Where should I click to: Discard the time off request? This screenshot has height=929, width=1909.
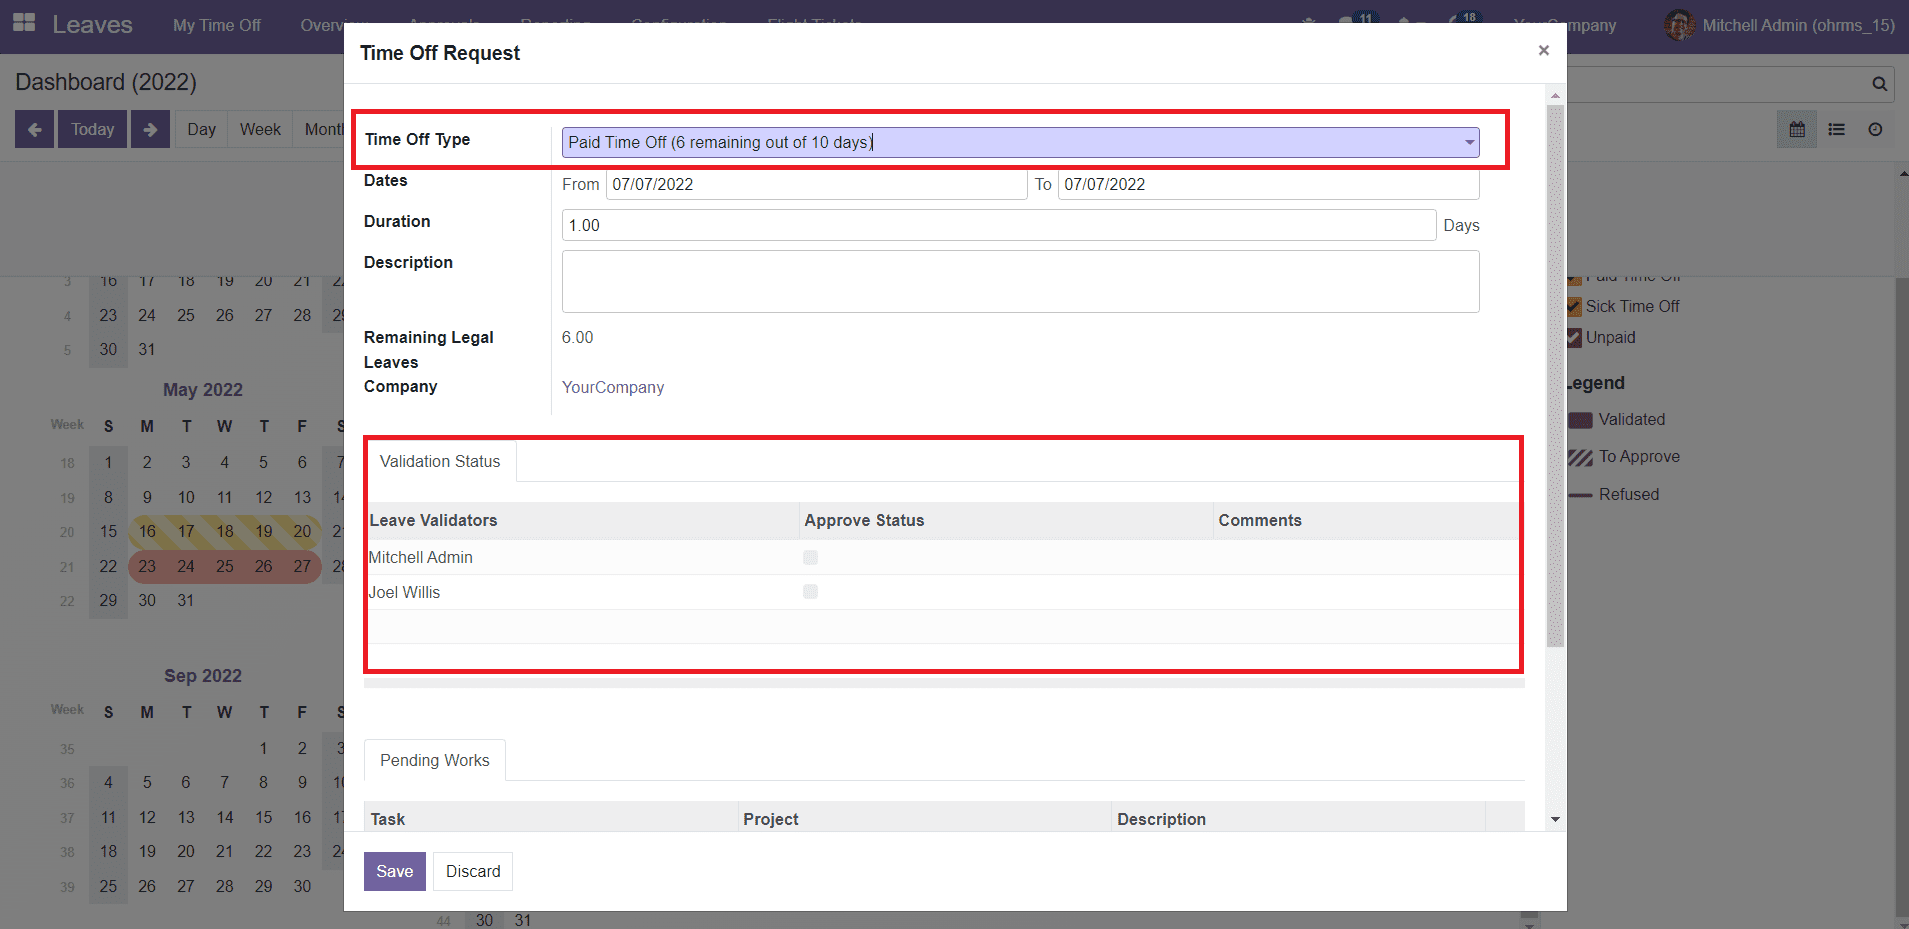point(473,871)
